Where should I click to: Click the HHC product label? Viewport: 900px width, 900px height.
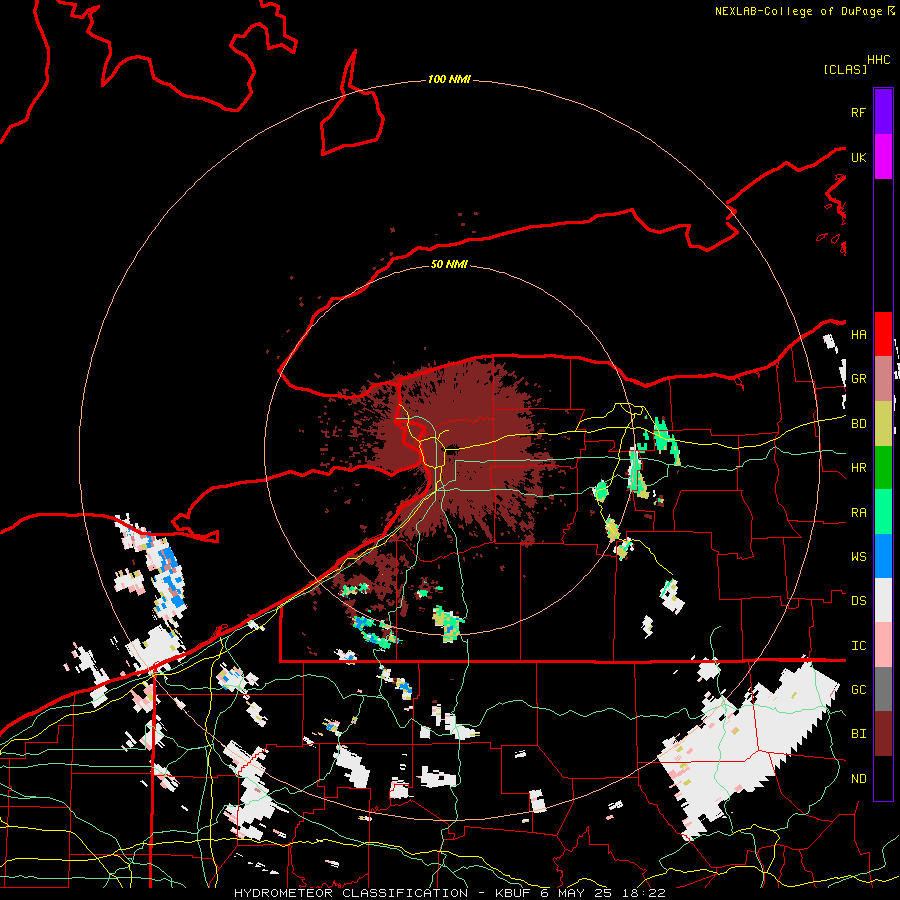coord(878,60)
